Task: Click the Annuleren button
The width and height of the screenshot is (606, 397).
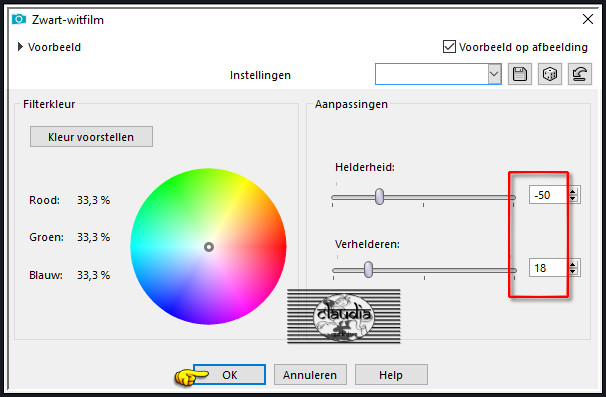Action: [x=310, y=375]
